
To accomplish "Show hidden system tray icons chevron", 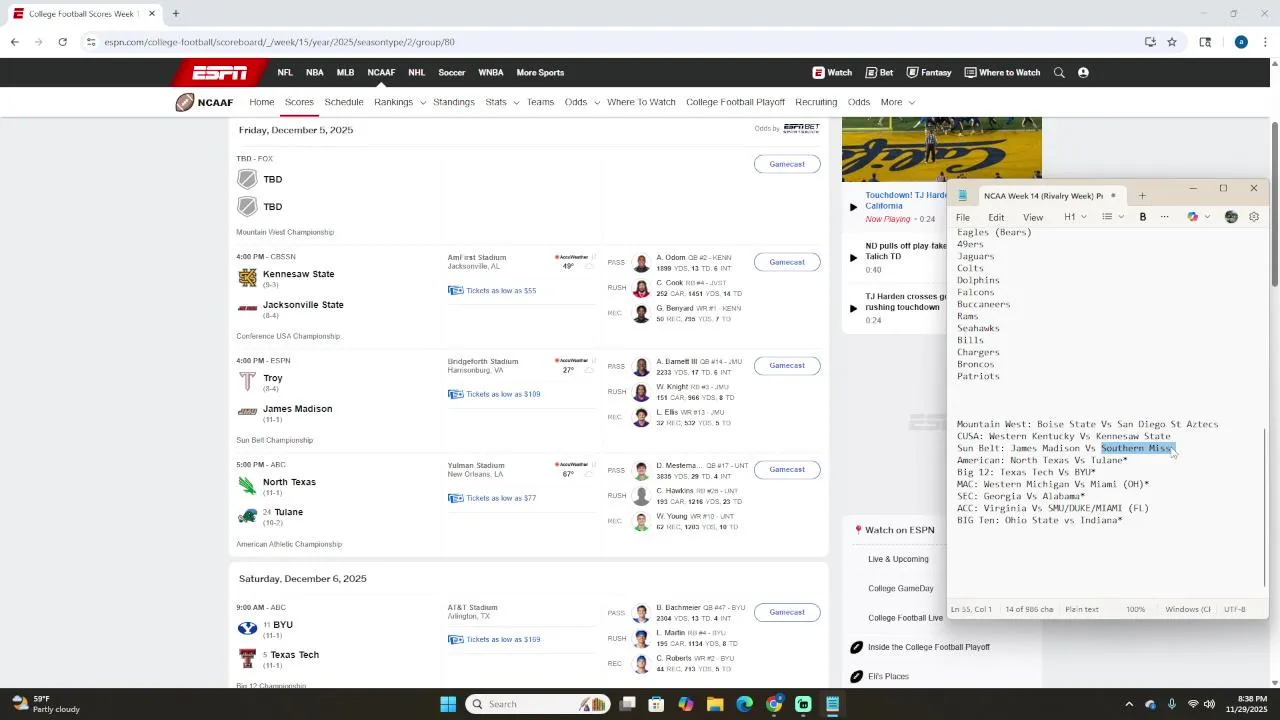I will [x=1129, y=704].
